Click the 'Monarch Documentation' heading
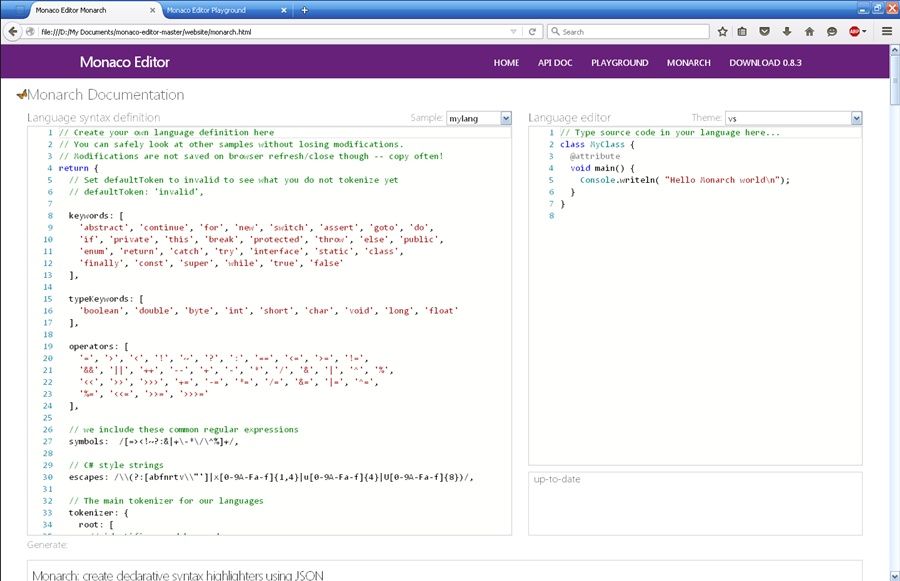The height and width of the screenshot is (581, 900). 106,95
